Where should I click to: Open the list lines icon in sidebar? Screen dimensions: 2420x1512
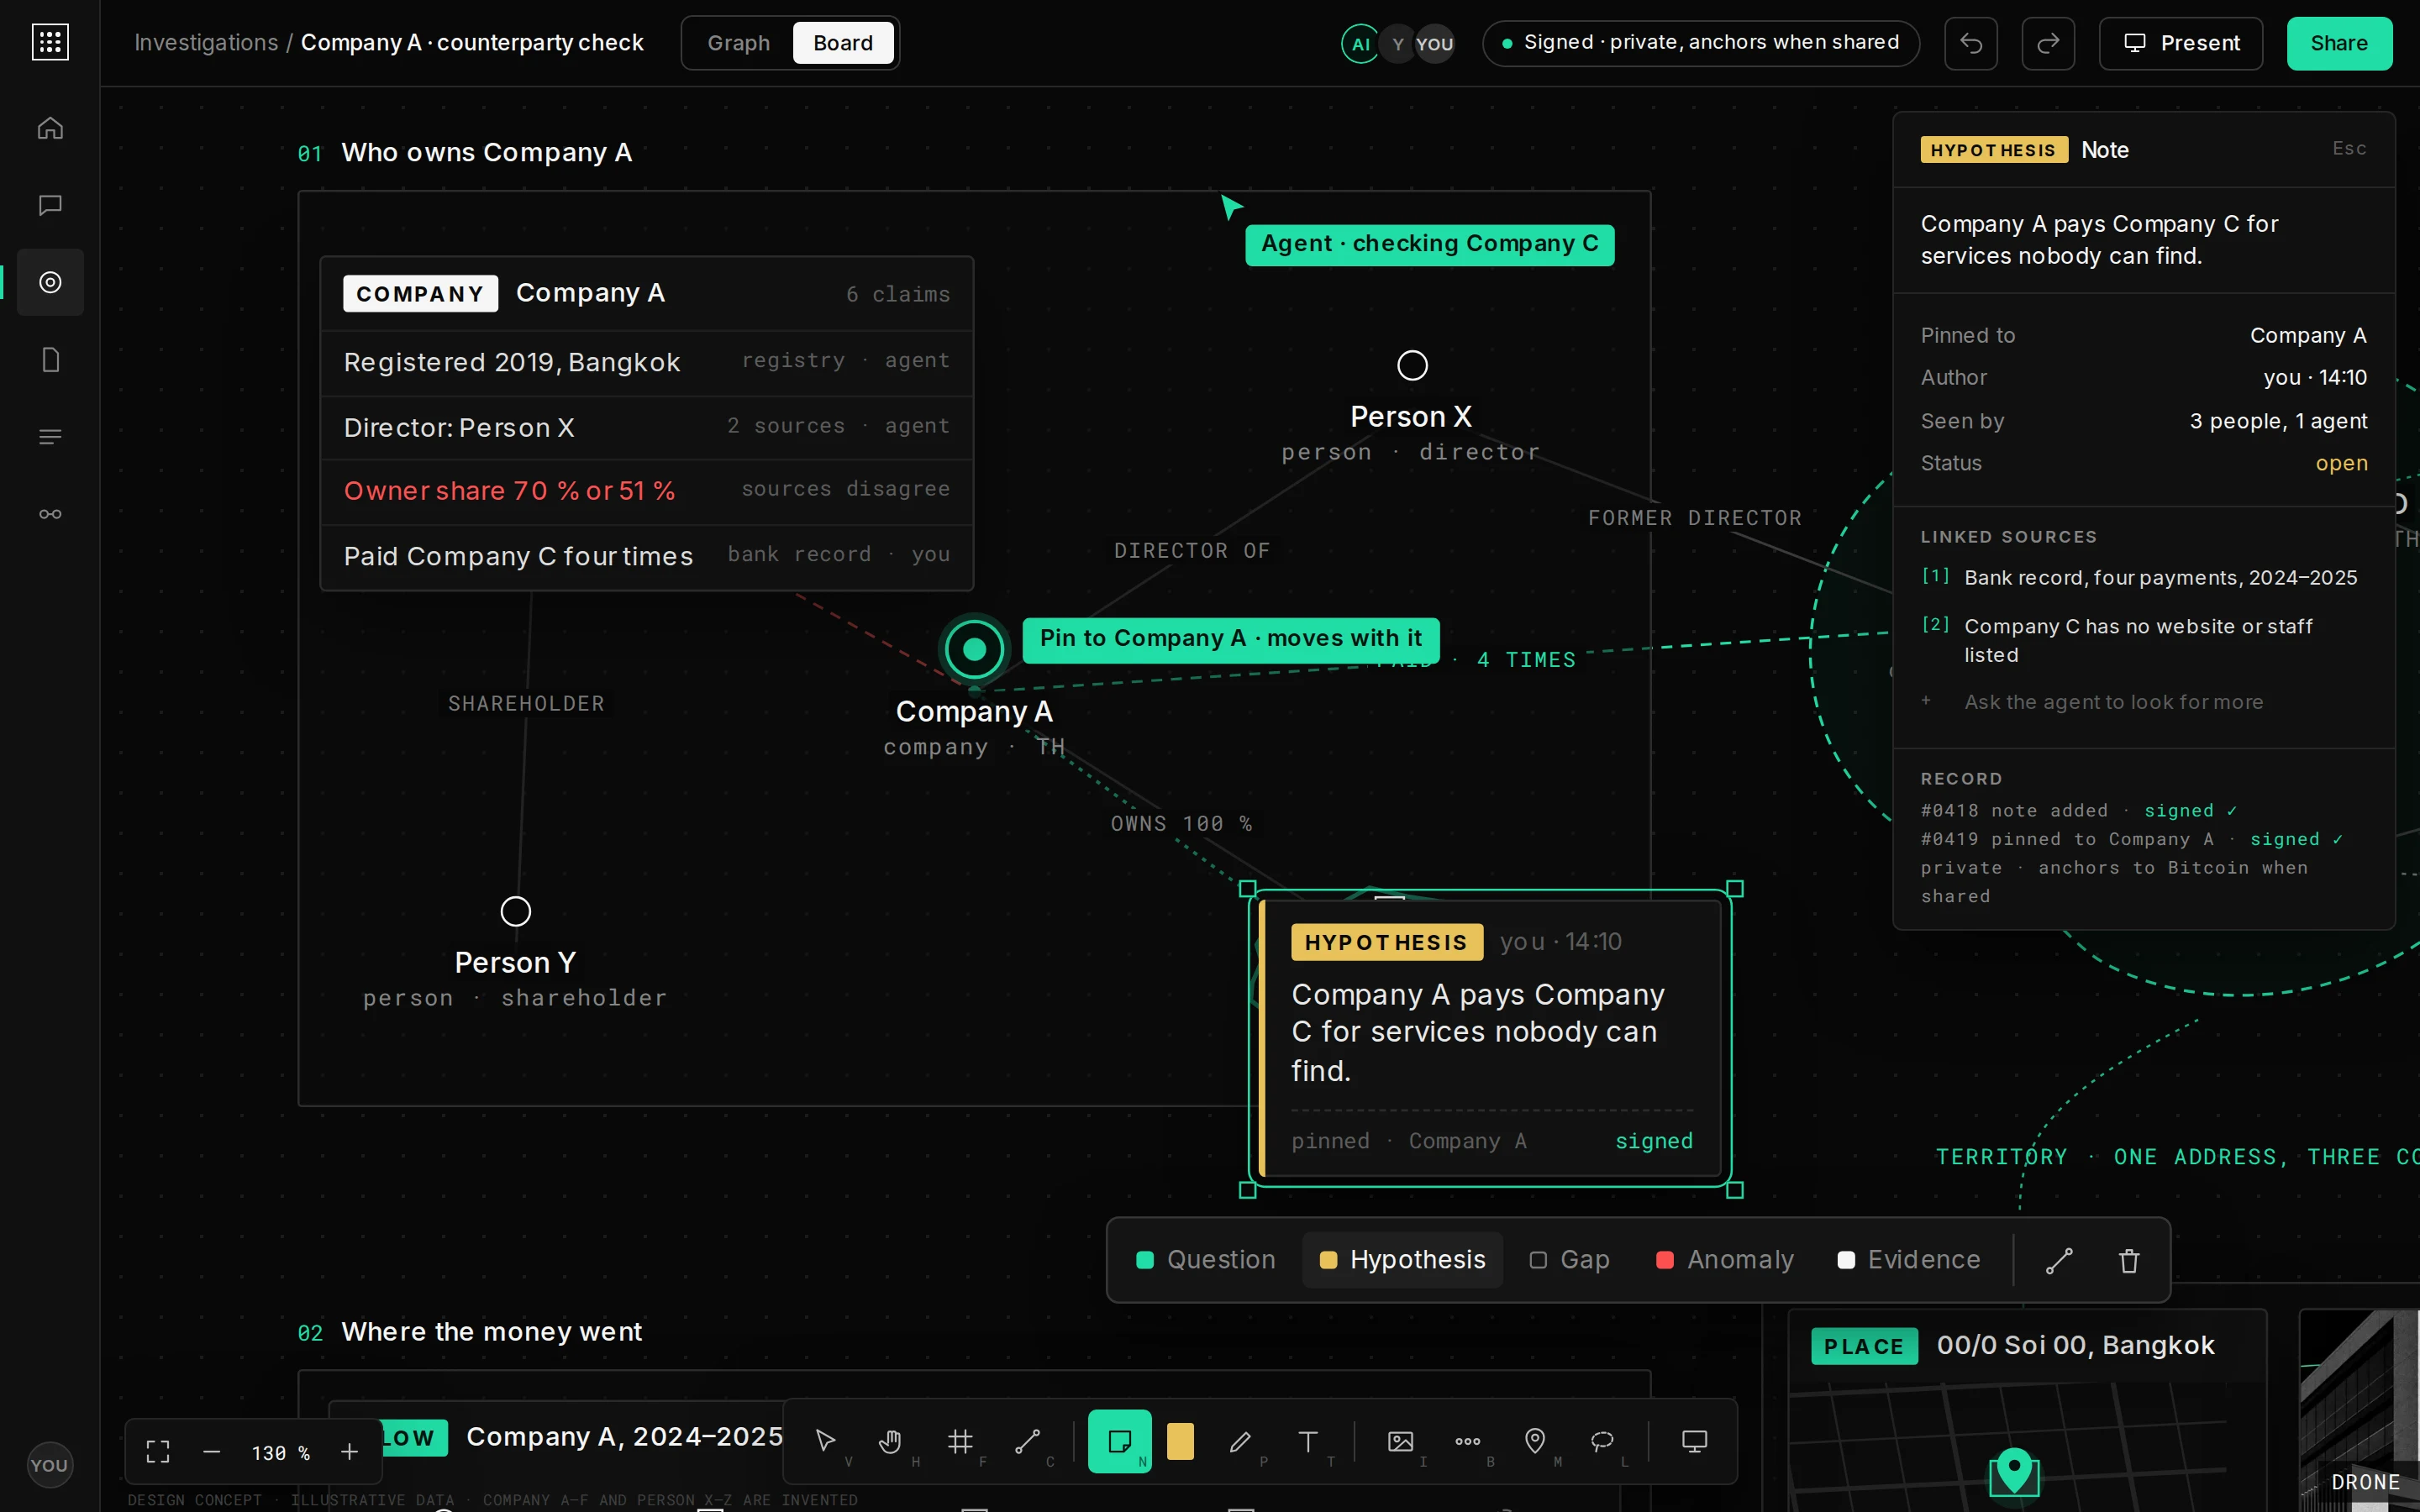click(50, 437)
